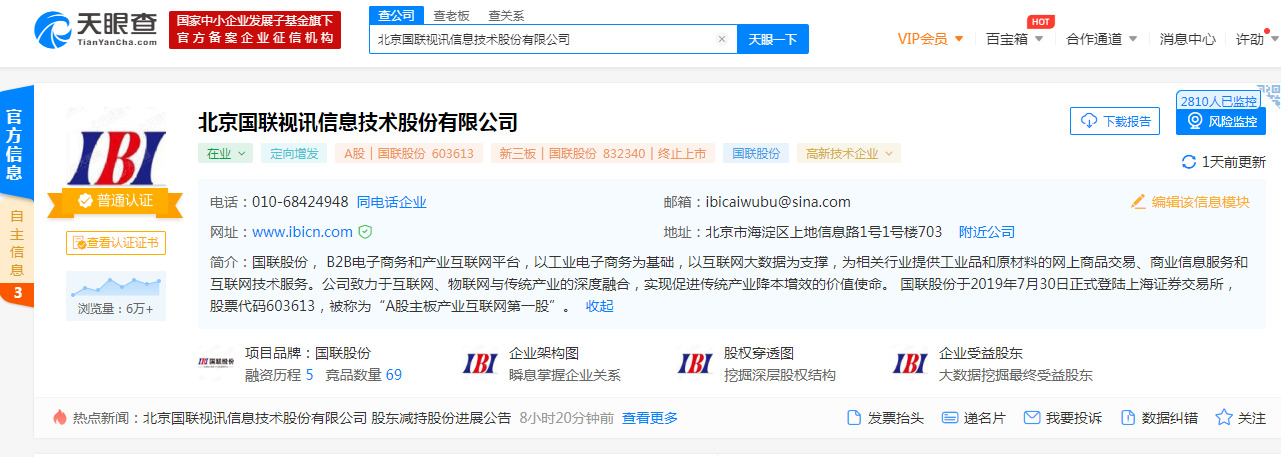Click the 数据纠错 icon

point(1128,418)
